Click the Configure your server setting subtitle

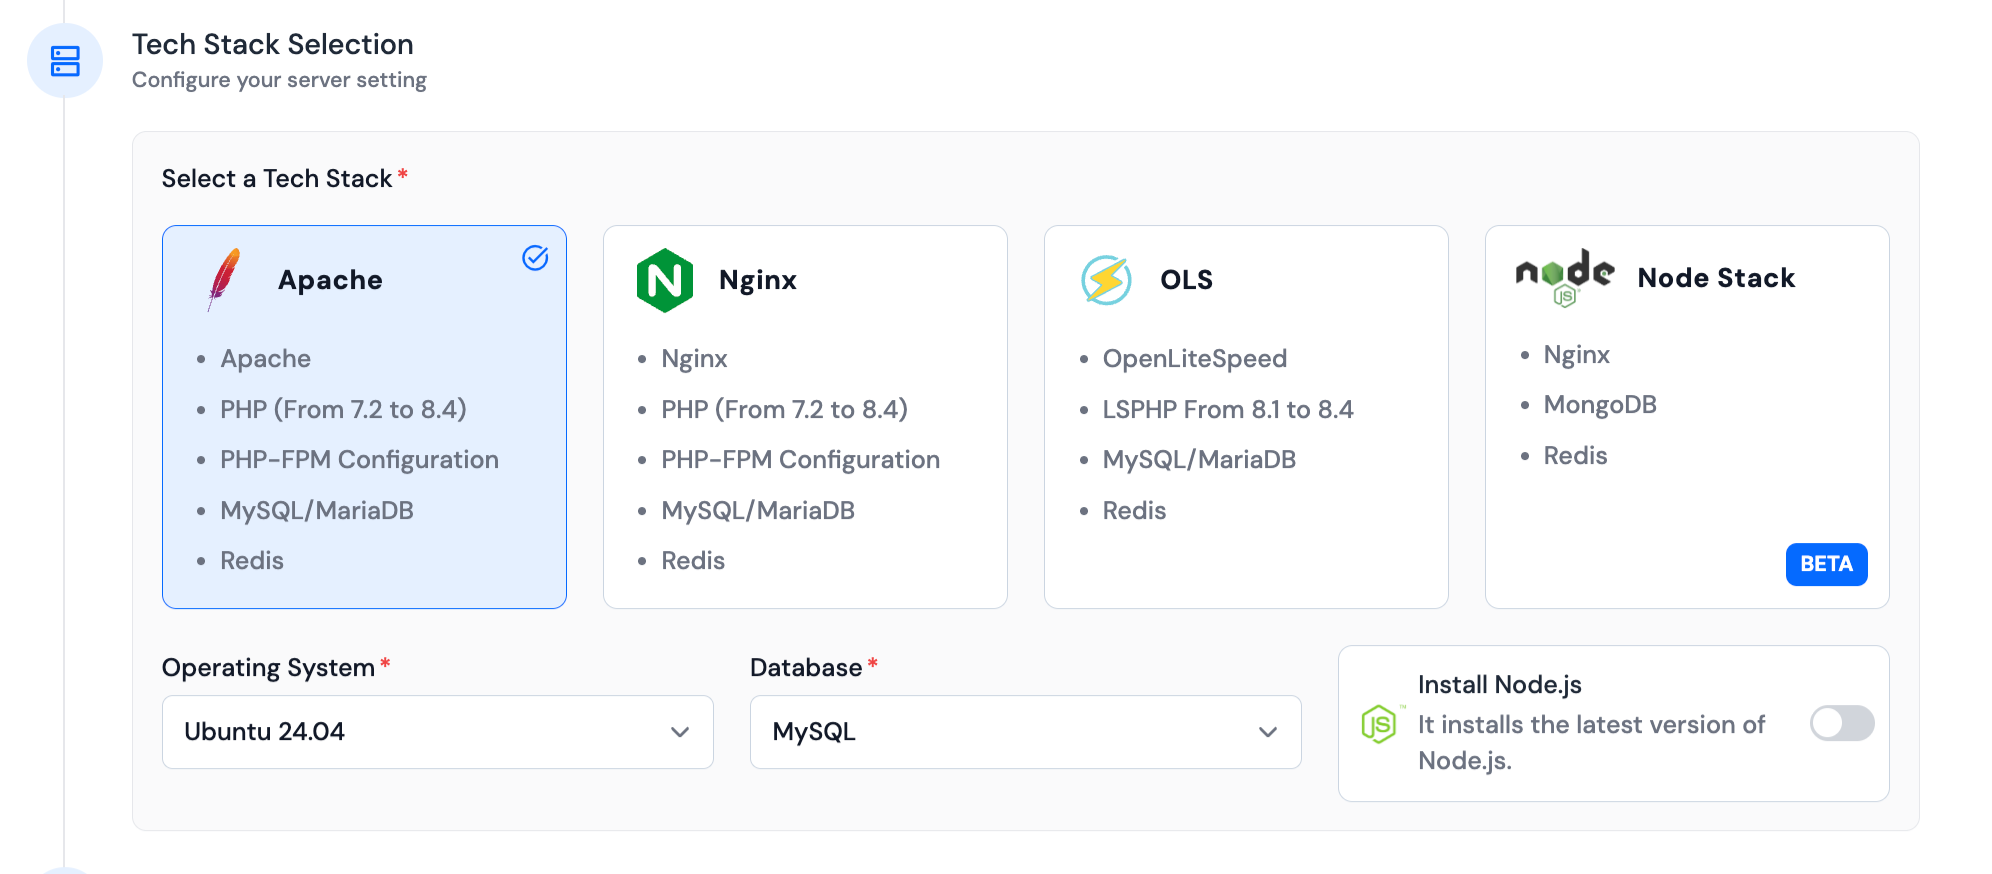click(279, 80)
